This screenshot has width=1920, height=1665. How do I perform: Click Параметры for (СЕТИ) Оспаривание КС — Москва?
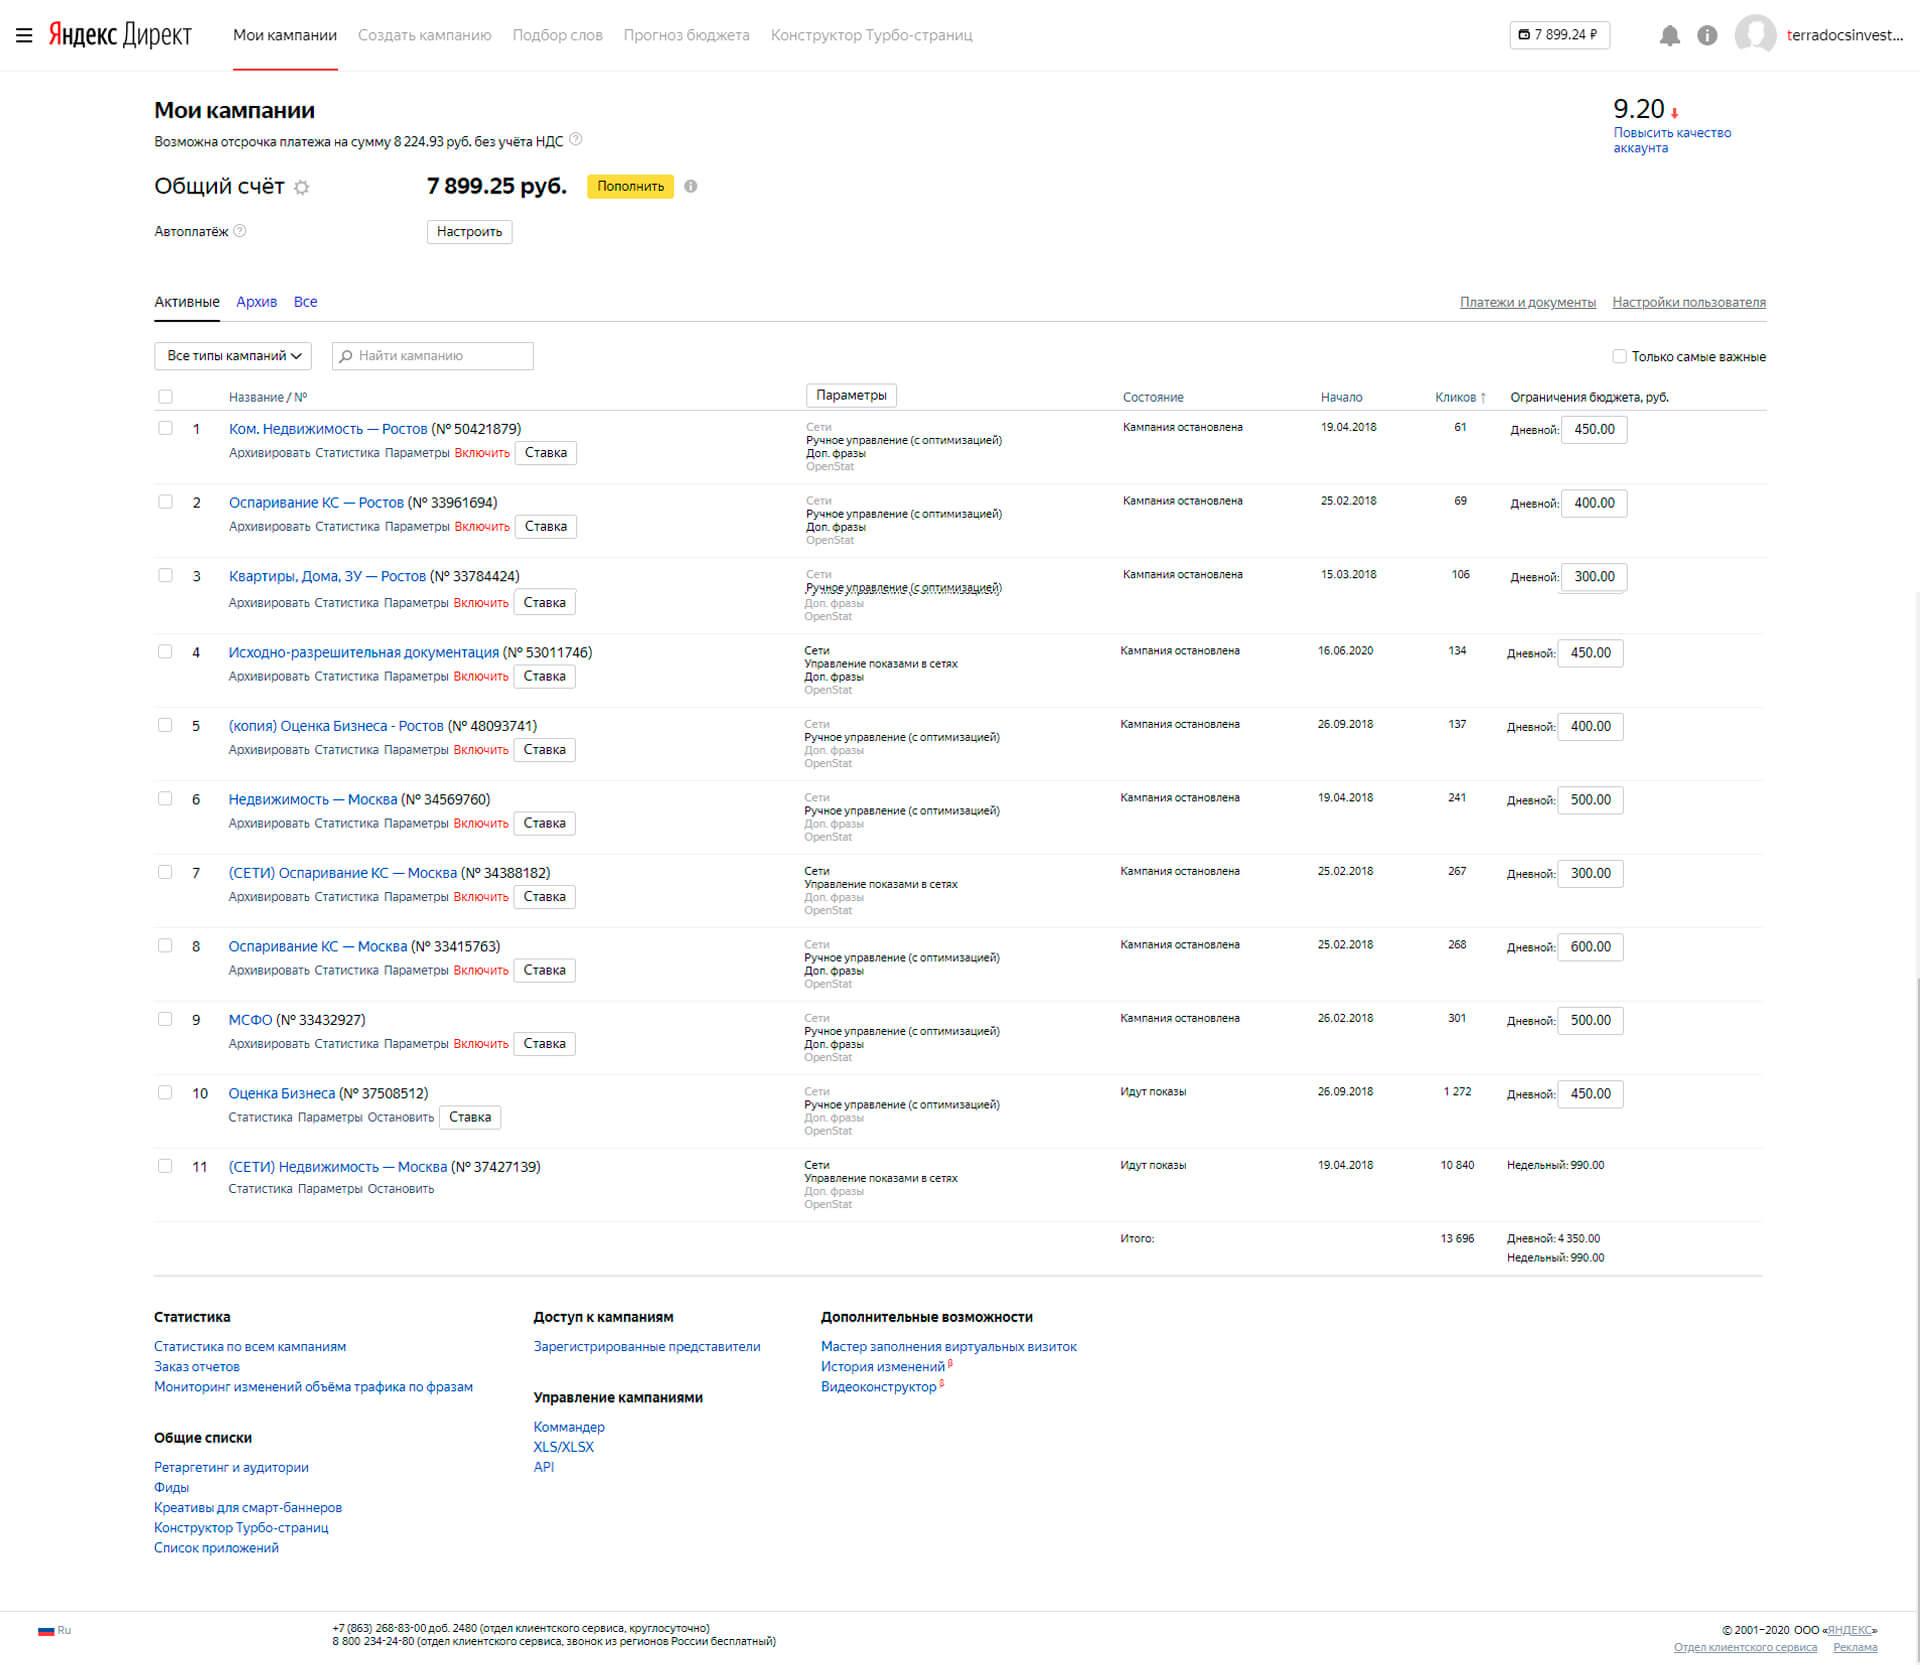(416, 897)
